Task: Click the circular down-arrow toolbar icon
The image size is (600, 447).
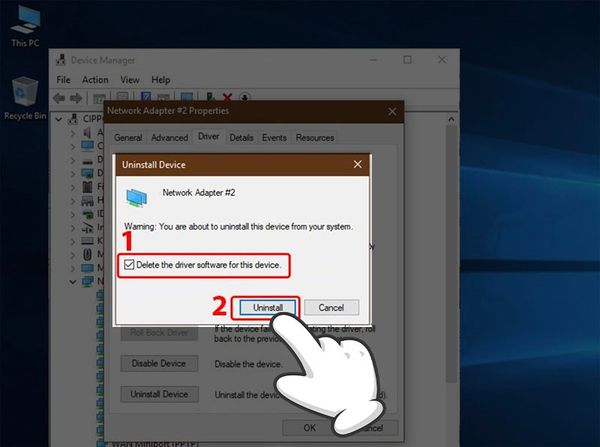Action: (x=245, y=98)
